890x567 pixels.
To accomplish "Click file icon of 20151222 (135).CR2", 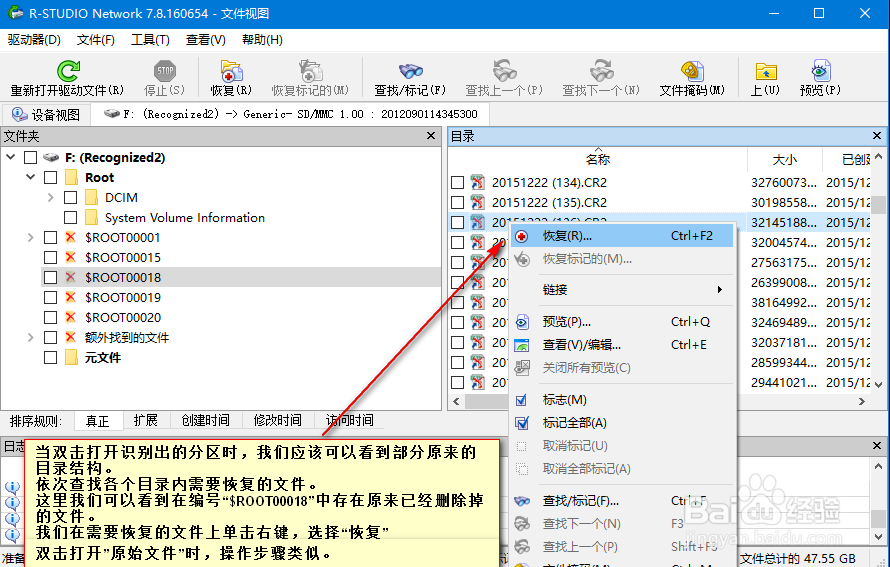I will click(x=478, y=202).
